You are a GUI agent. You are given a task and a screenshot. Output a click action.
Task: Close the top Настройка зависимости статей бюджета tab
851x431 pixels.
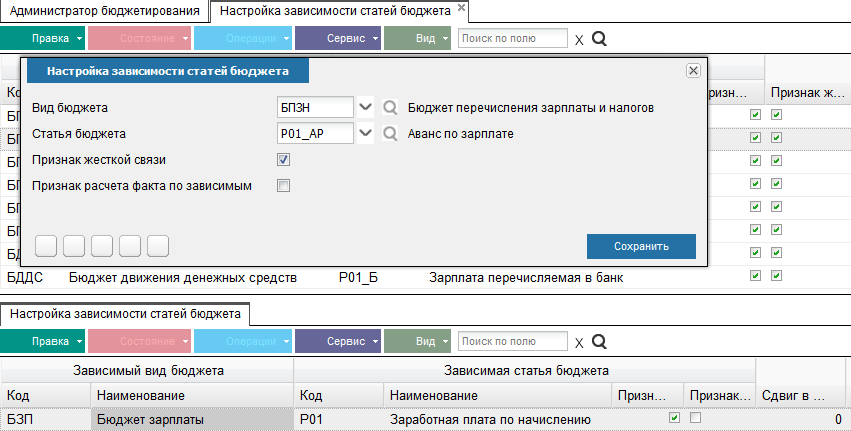pos(461,8)
